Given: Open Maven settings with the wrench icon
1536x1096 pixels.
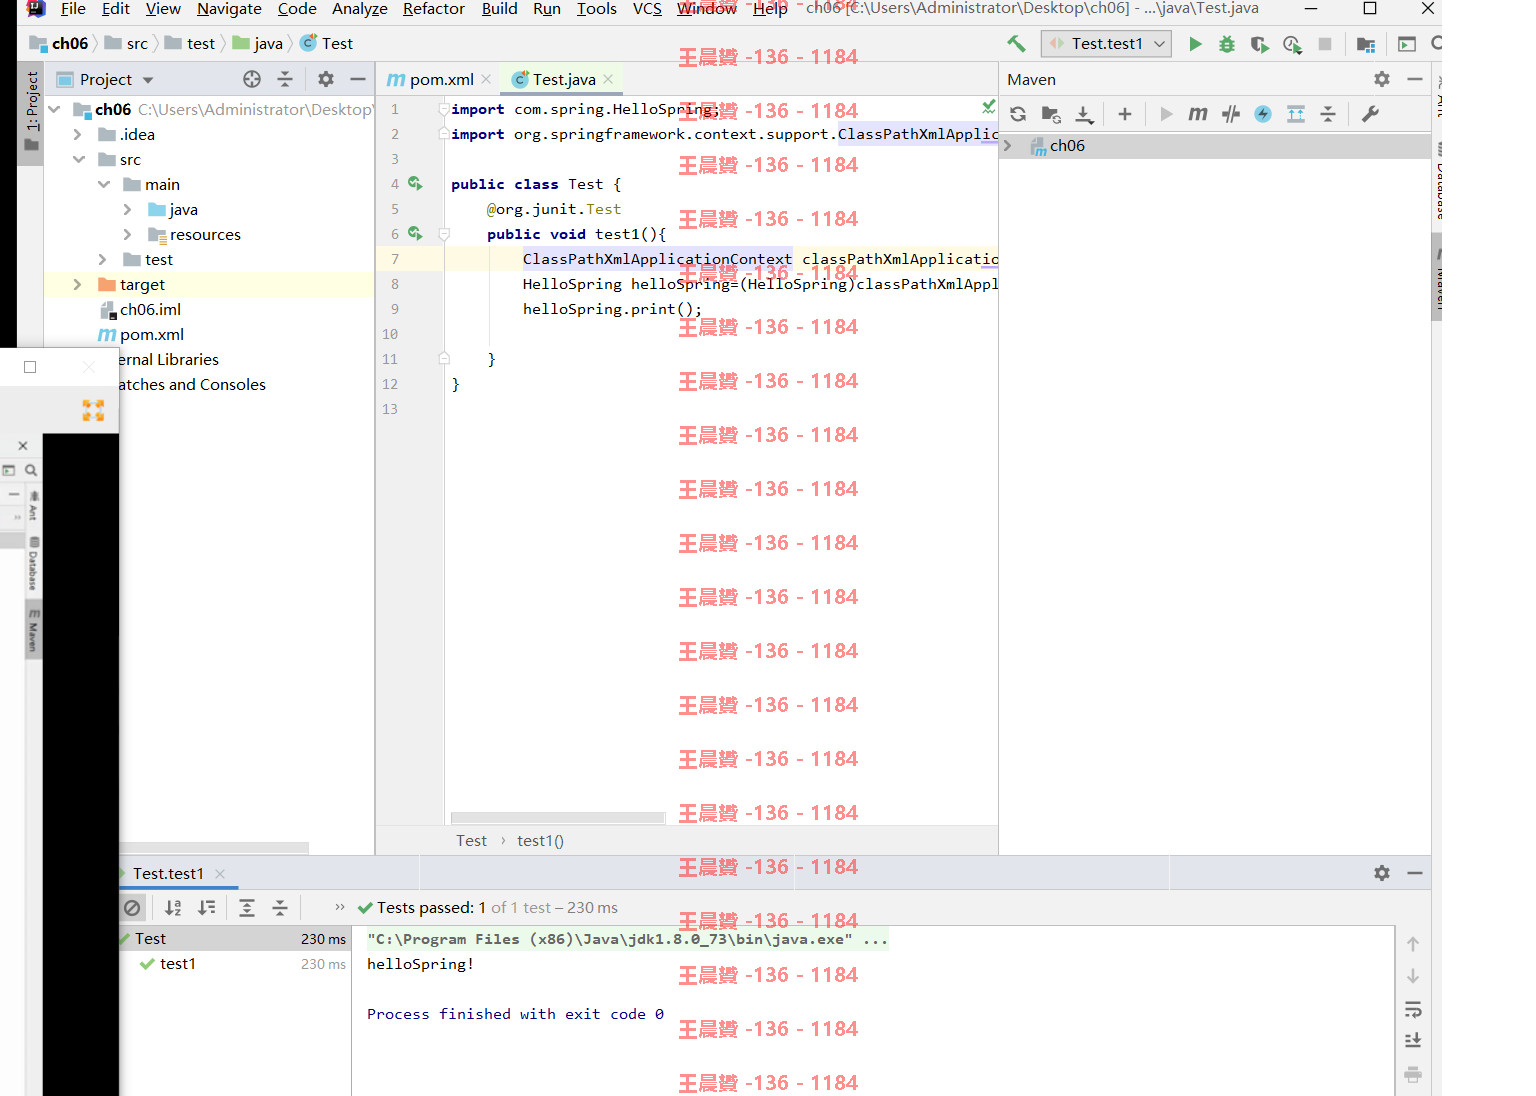Looking at the screenshot, I should [x=1371, y=114].
